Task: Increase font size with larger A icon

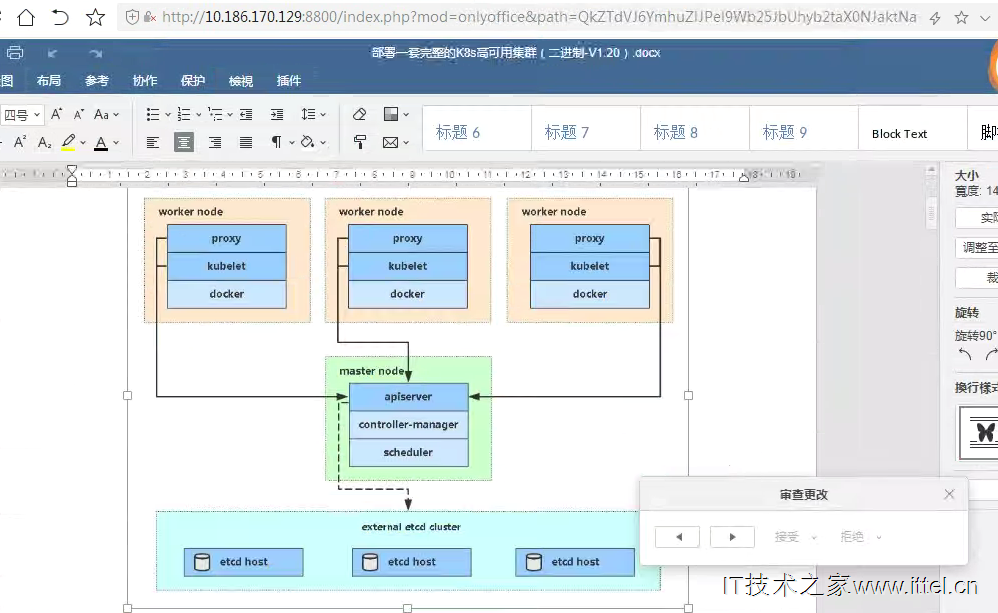Action: click(56, 114)
